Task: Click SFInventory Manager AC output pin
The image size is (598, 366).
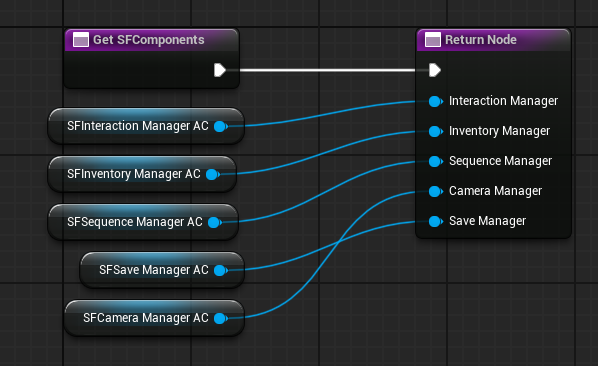Action: (x=213, y=175)
